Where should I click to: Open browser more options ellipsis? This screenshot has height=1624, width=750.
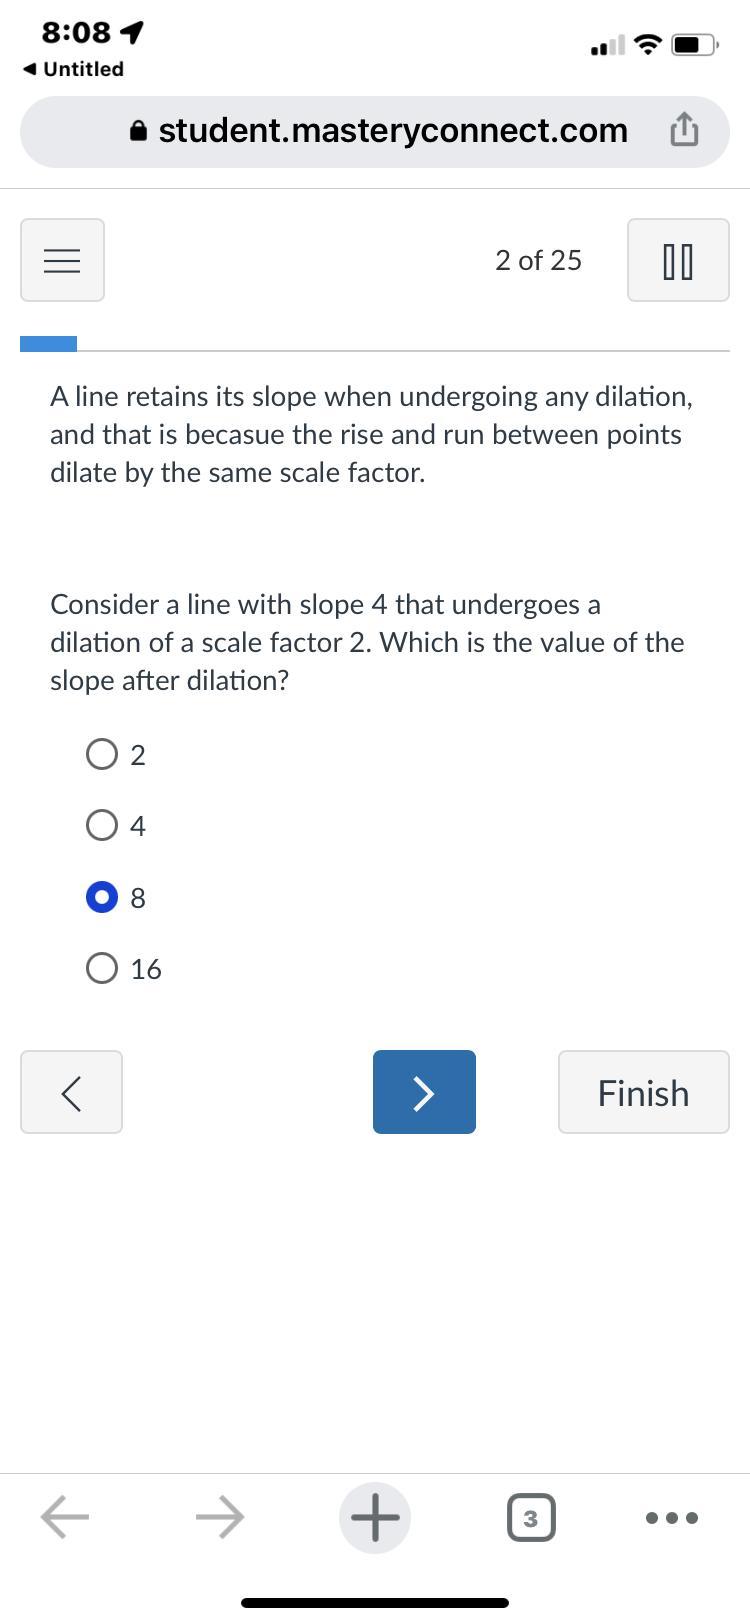tap(671, 1517)
